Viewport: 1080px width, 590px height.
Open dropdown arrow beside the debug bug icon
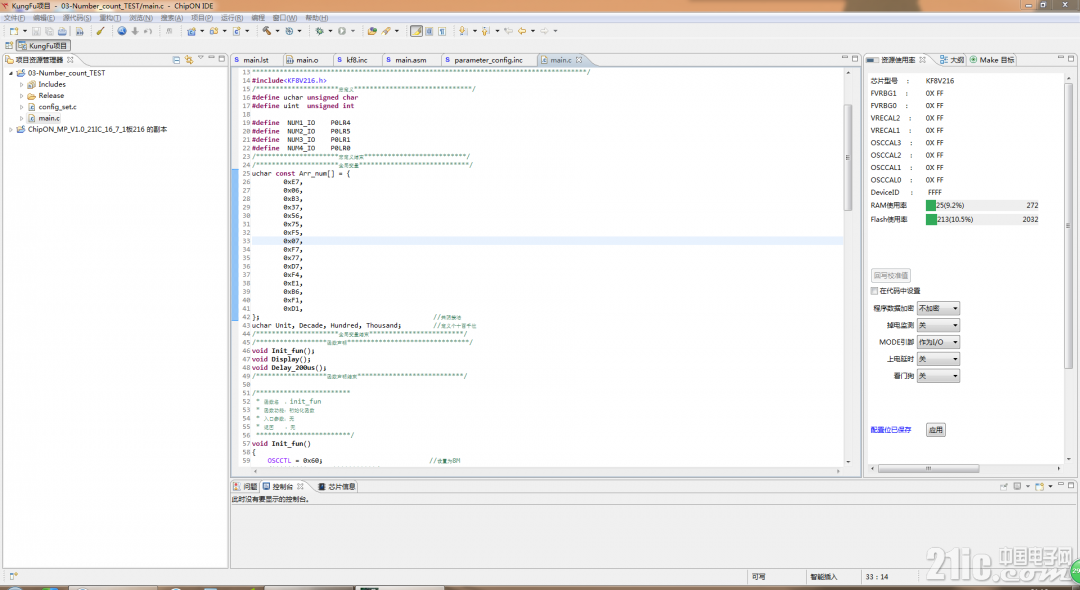(331, 31)
